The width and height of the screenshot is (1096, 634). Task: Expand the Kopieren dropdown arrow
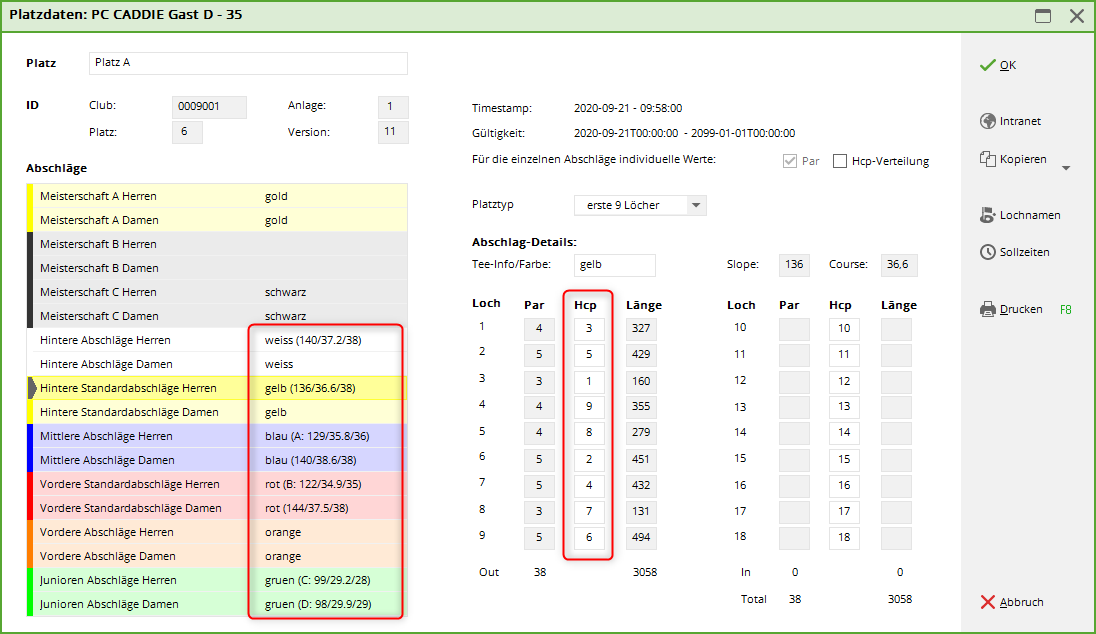click(1065, 168)
